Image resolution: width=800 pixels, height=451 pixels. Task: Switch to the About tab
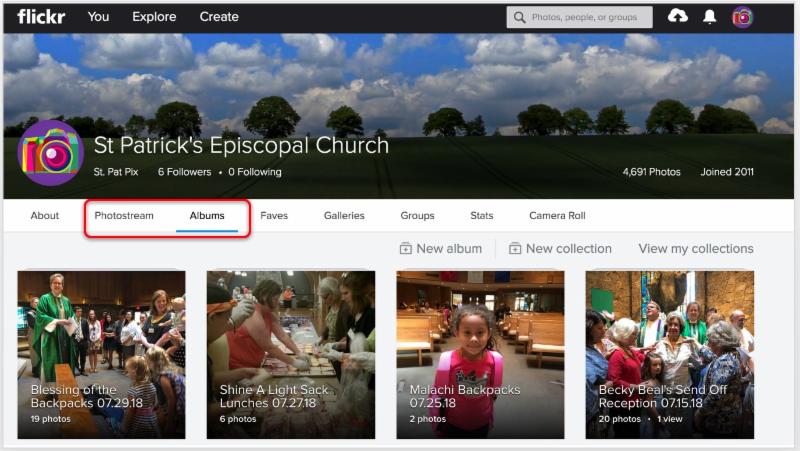[45, 215]
